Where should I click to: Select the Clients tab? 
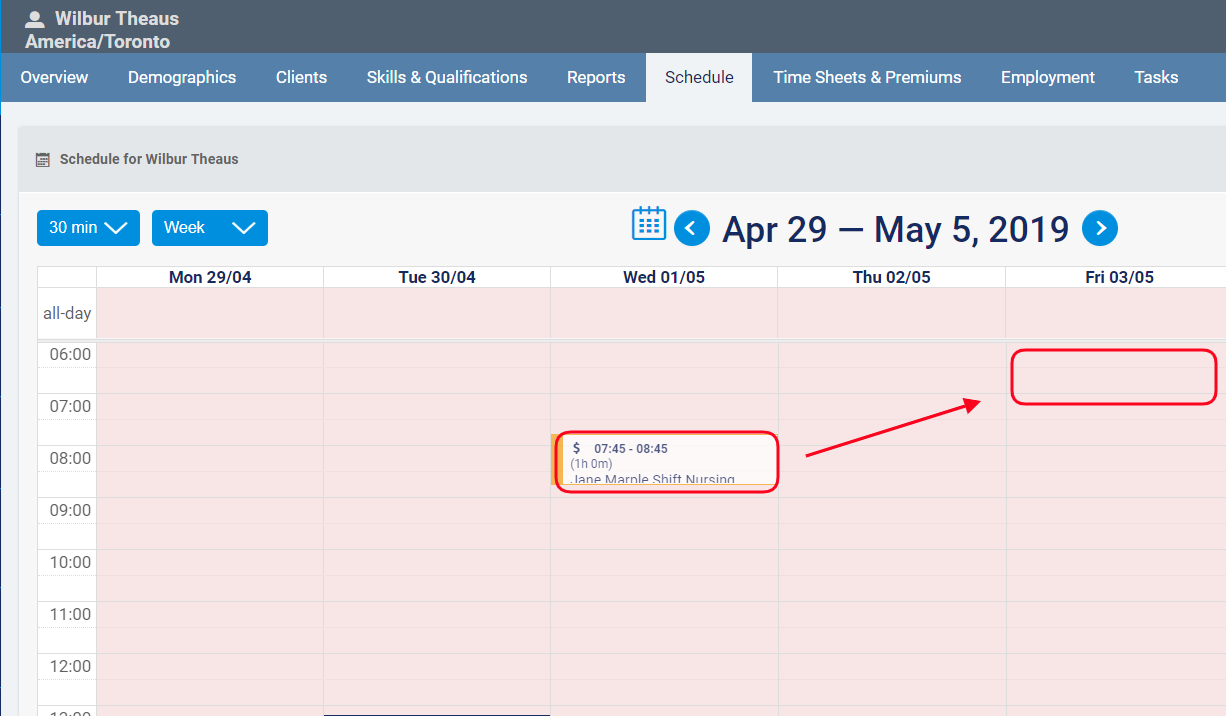(301, 77)
